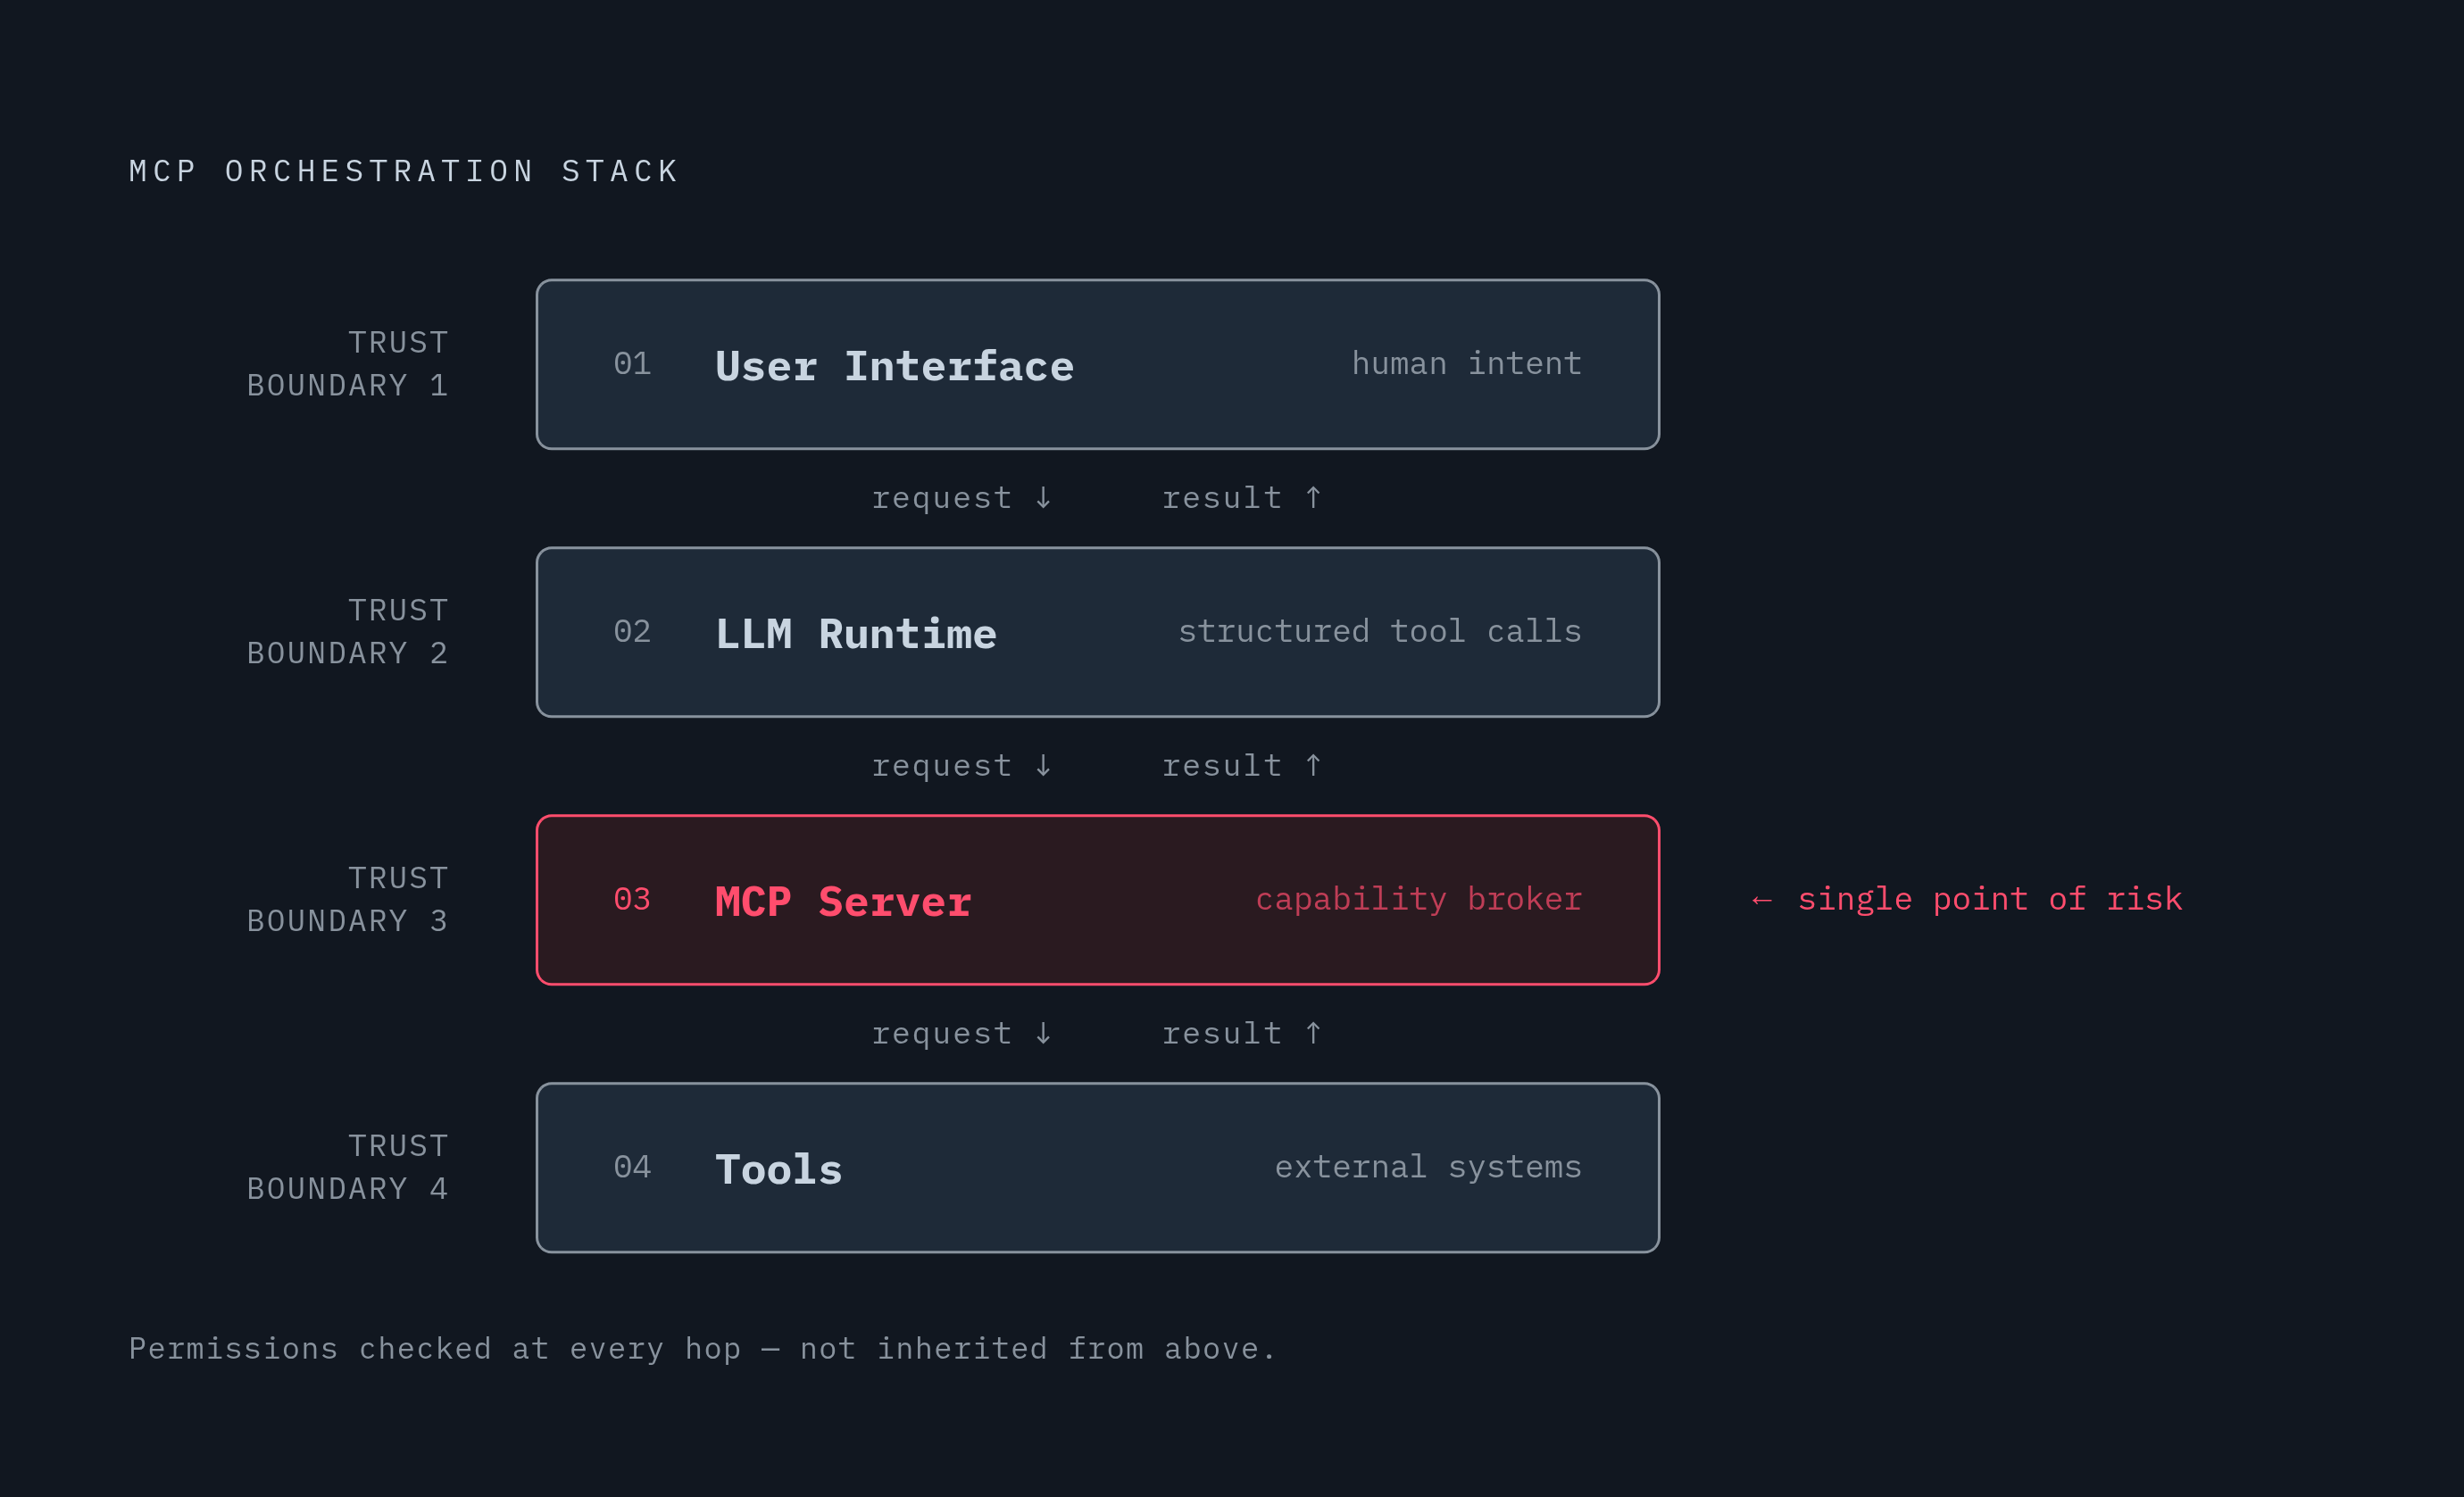The image size is (2464, 1497).
Task: Click the 'human intent' label
Action: click(1466, 363)
